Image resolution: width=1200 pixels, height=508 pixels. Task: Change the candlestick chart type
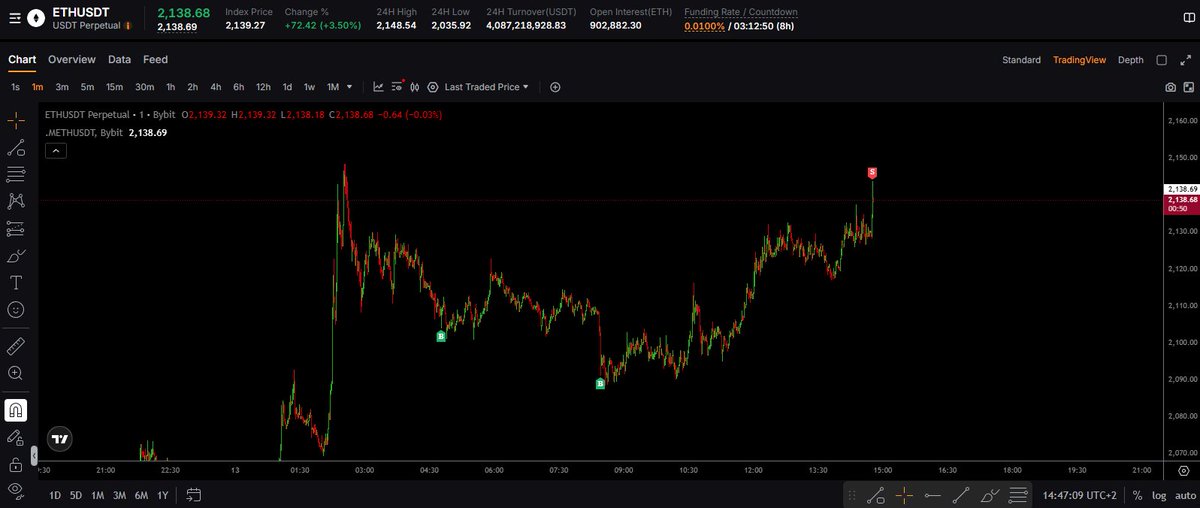coord(416,87)
